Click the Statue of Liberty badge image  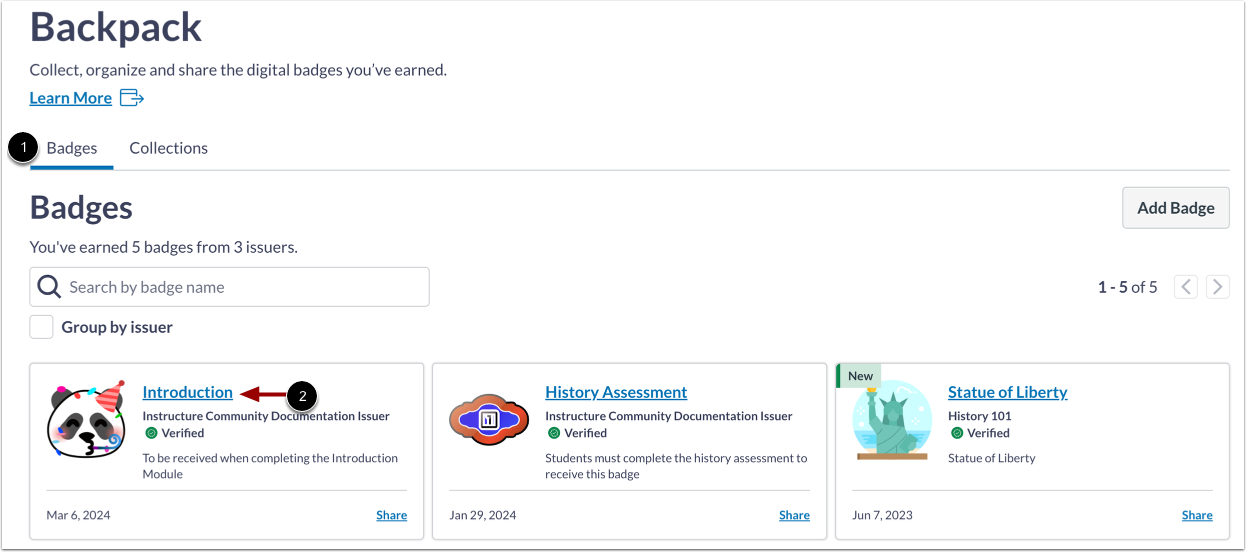point(891,420)
